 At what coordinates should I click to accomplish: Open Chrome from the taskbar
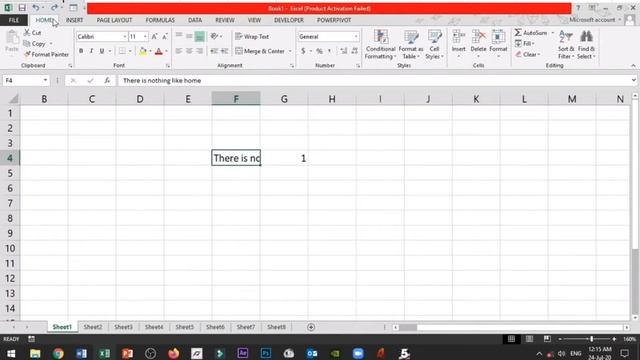[x=58, y=353]
